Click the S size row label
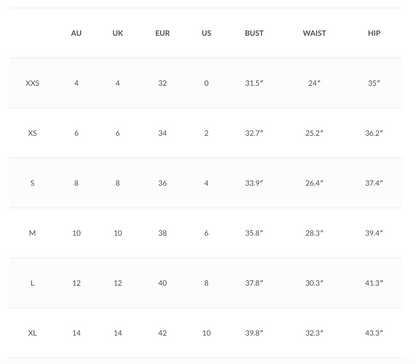The image size is (416, 364). pyautogui.click(x=32, y=183)
